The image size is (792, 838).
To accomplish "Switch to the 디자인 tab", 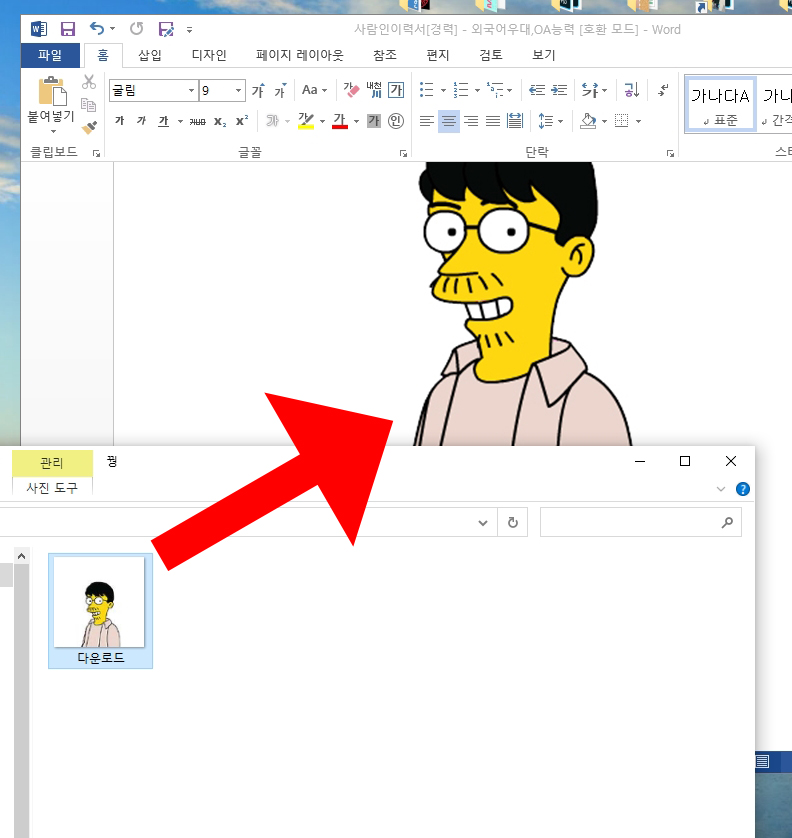I will (209, 55).
